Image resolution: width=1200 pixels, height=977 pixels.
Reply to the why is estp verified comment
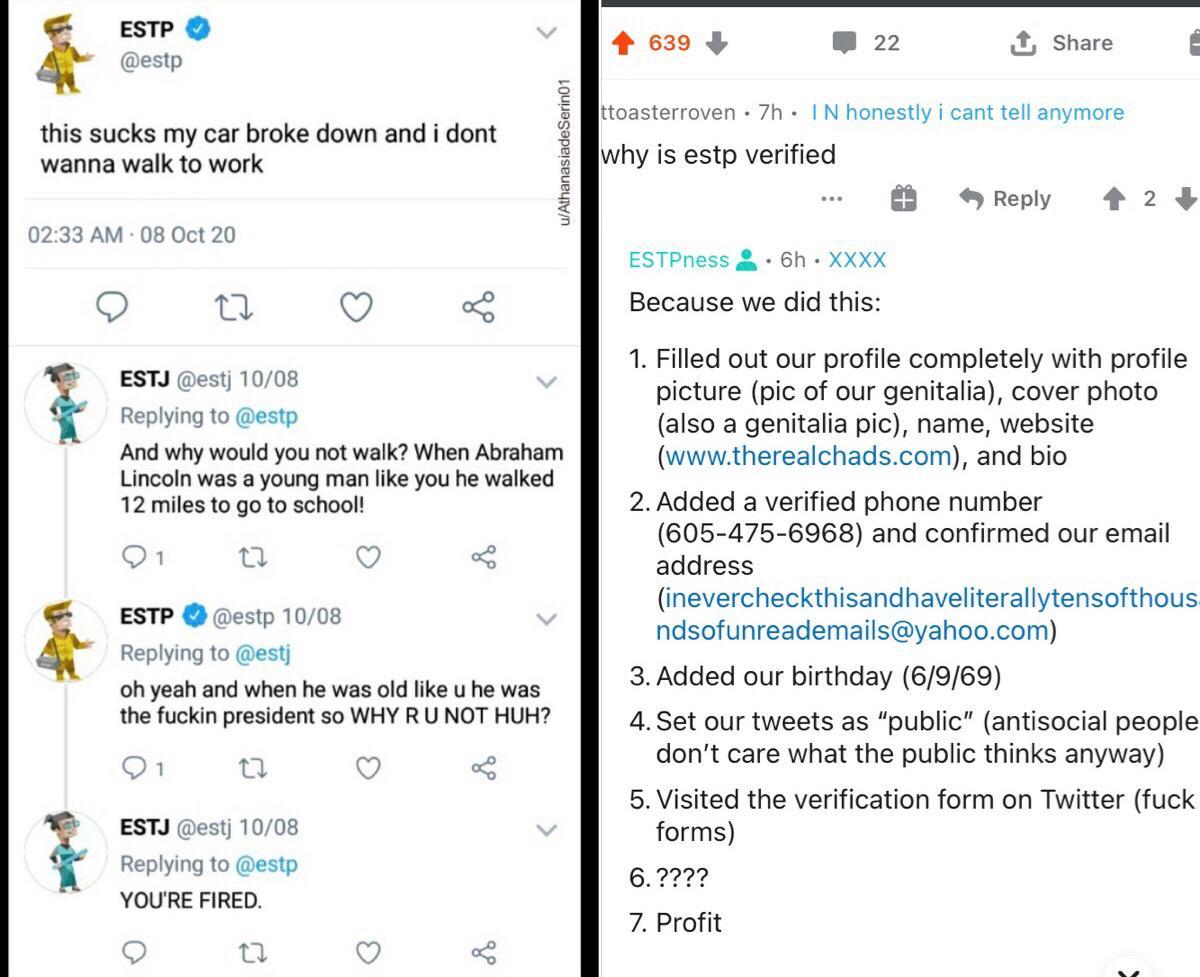click(1010, 198)
